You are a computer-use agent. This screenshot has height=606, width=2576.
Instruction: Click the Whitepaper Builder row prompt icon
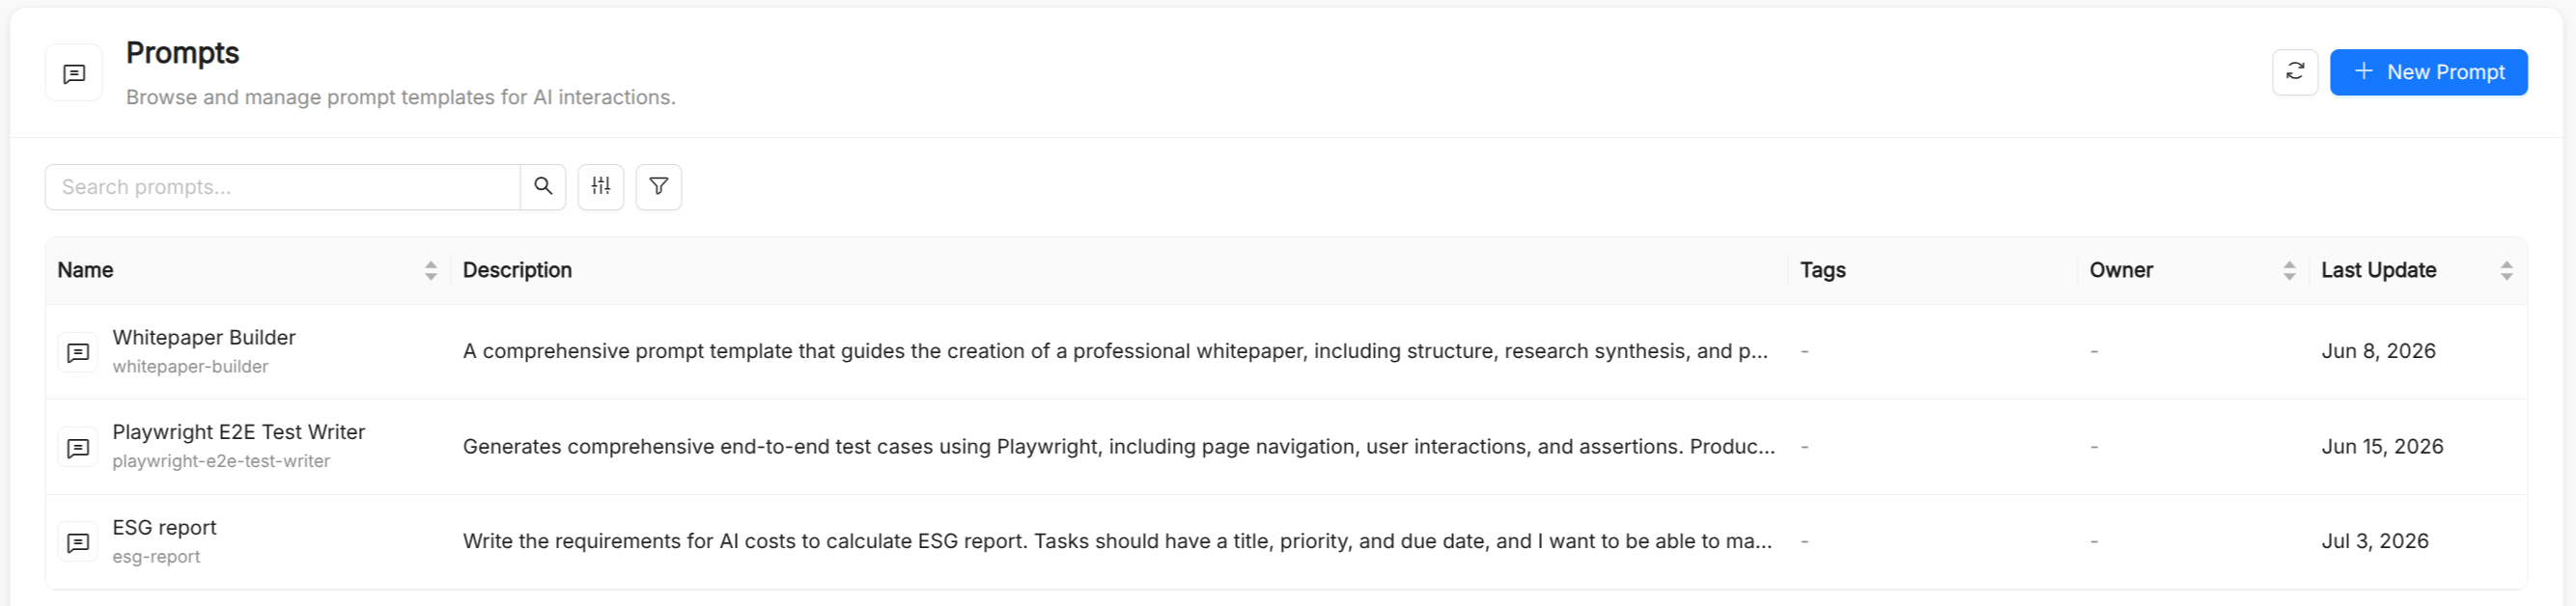[x=78, y=352]
